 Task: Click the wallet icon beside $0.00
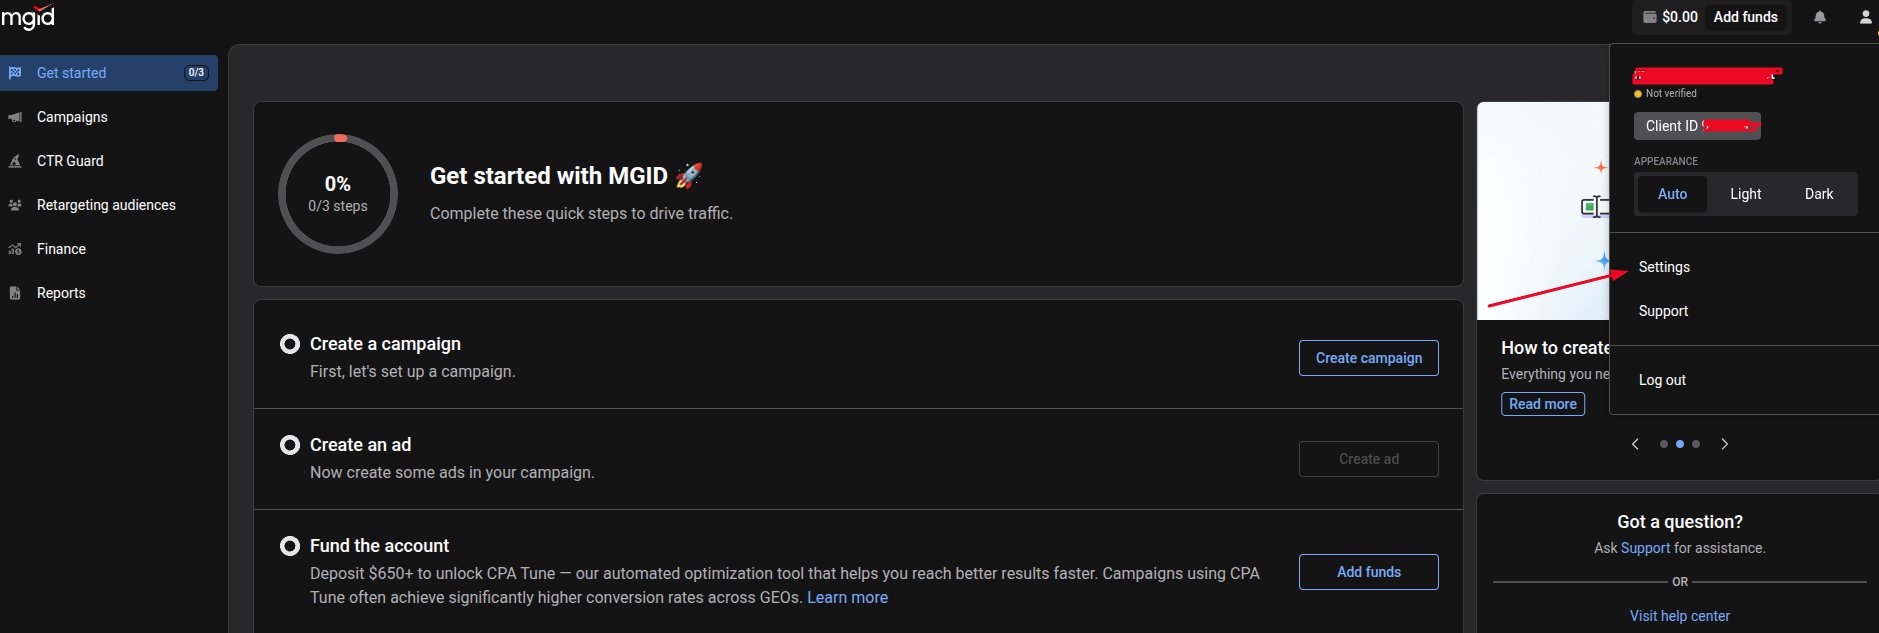1650,17
